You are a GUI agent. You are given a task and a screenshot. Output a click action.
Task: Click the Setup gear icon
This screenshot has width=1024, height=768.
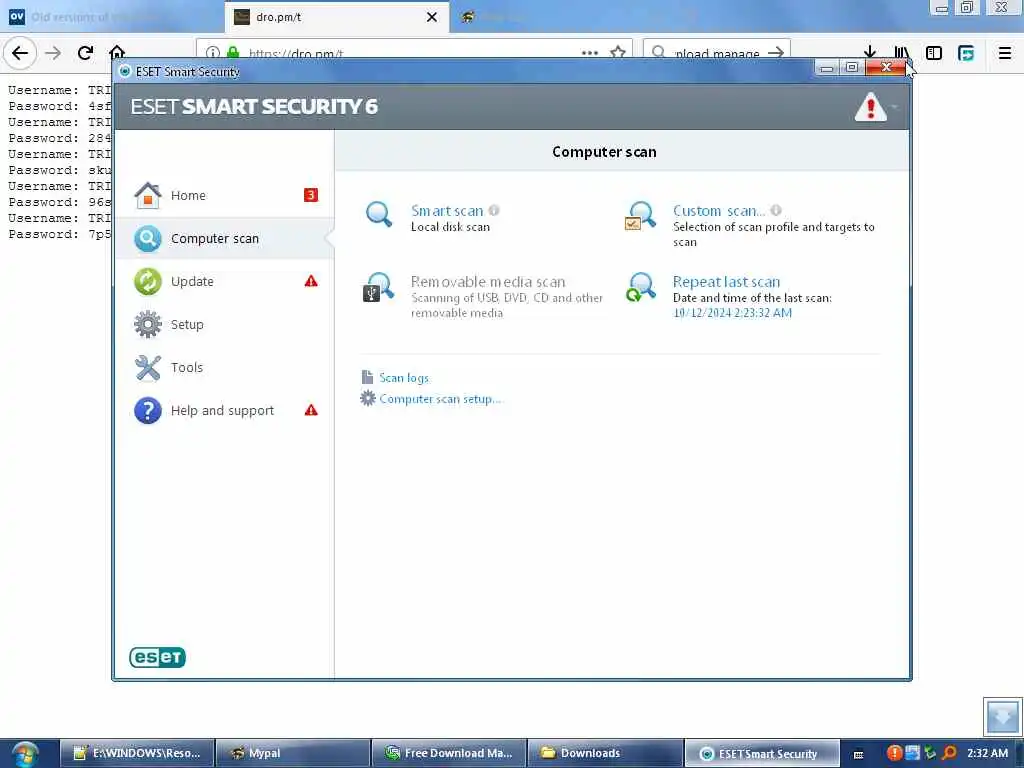(x=148, y=325)
